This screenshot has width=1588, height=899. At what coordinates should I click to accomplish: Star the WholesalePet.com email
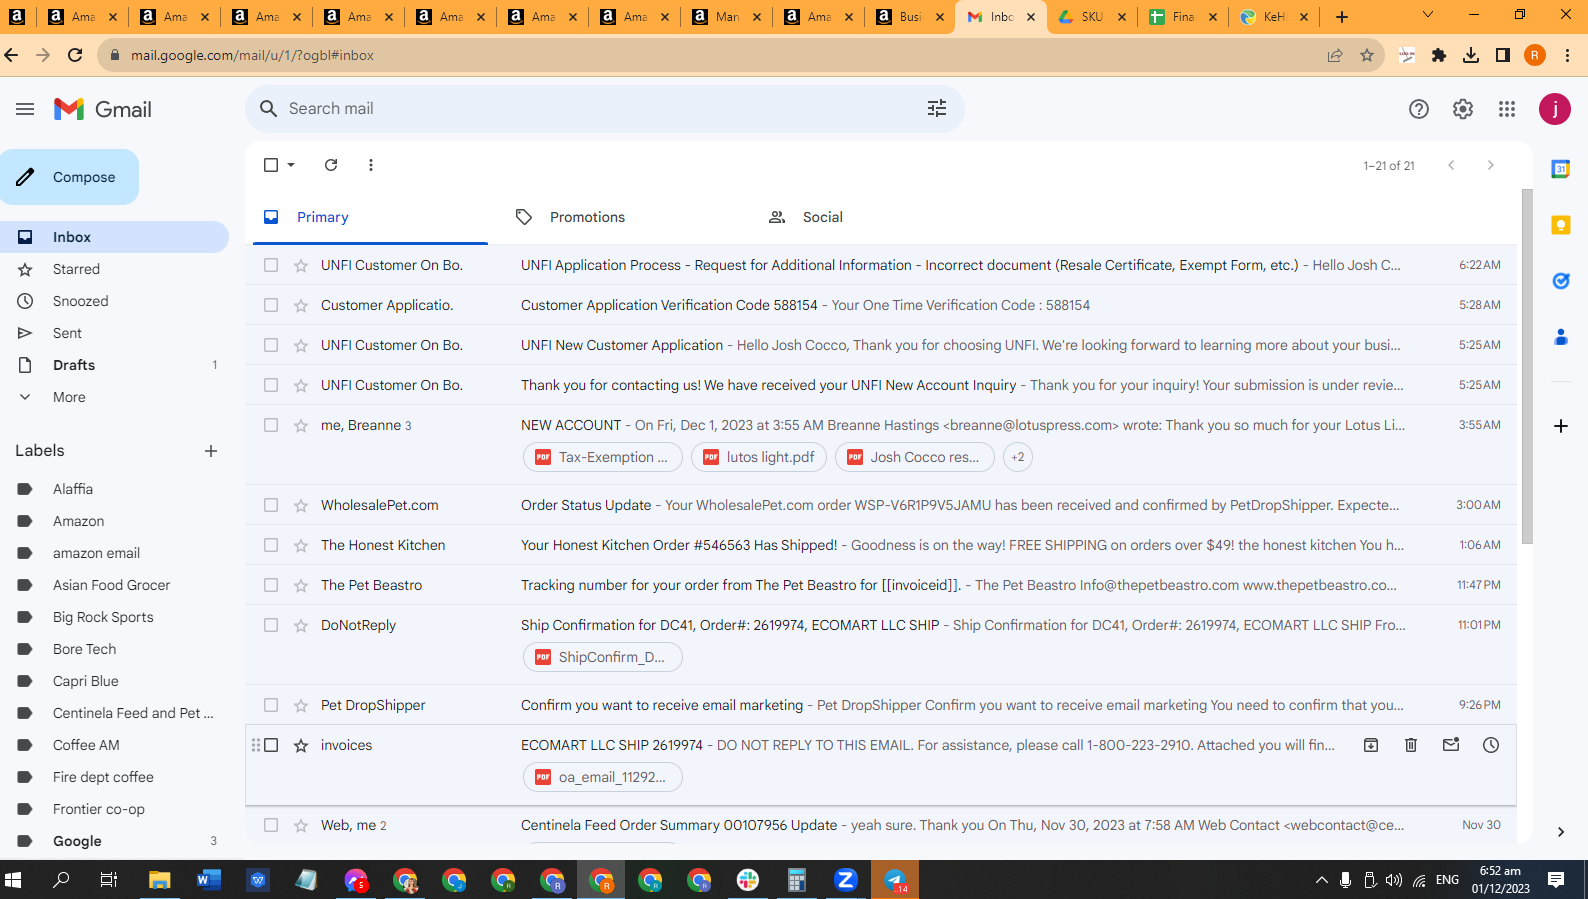[301, 505]
